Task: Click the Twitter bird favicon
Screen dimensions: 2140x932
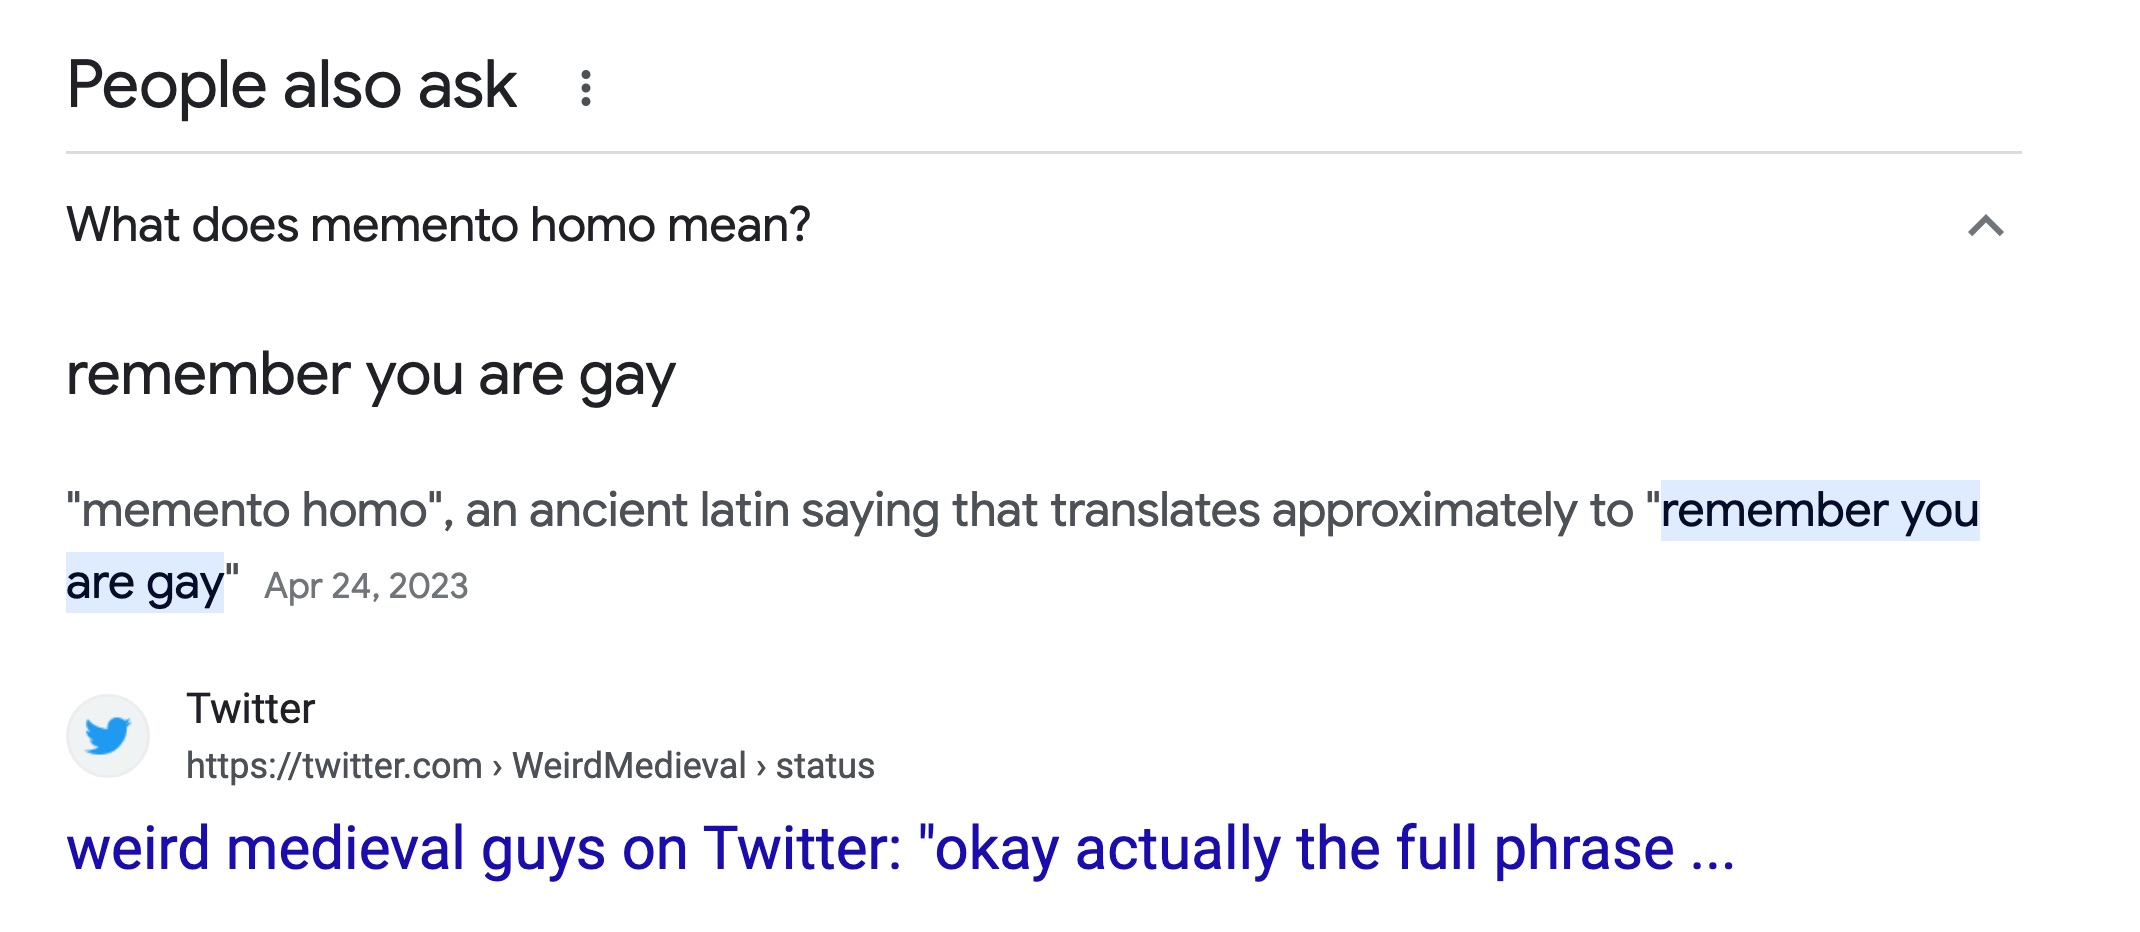Action: (108, 736)
